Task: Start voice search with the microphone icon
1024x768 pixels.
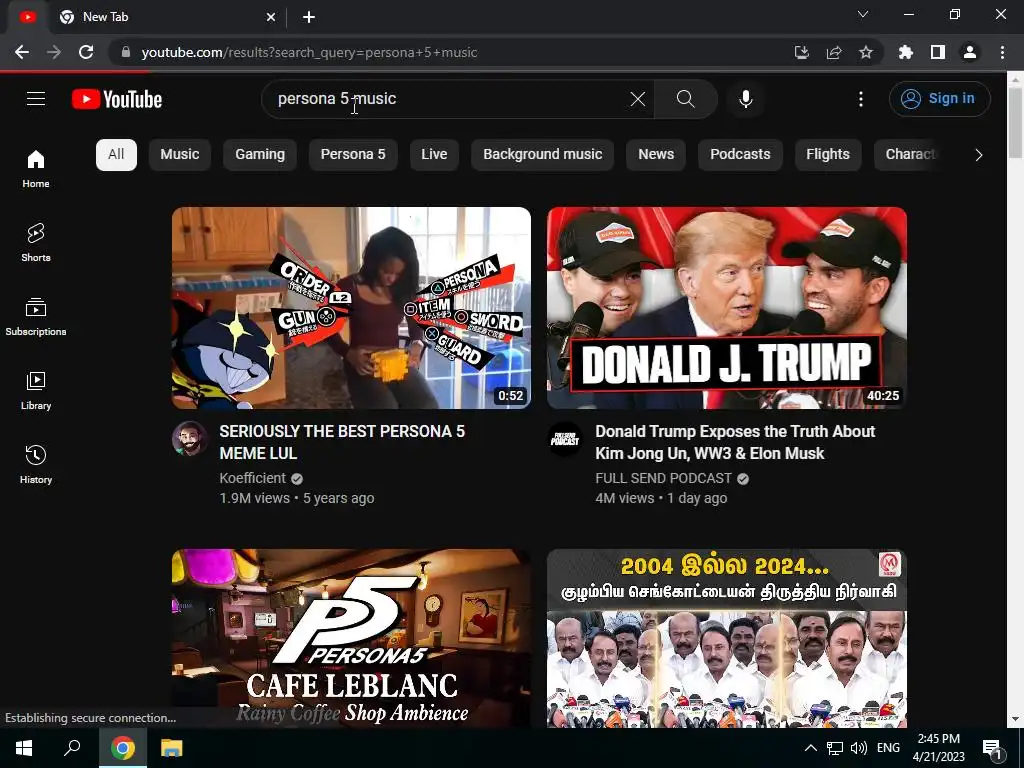Action: click(746, 99)
